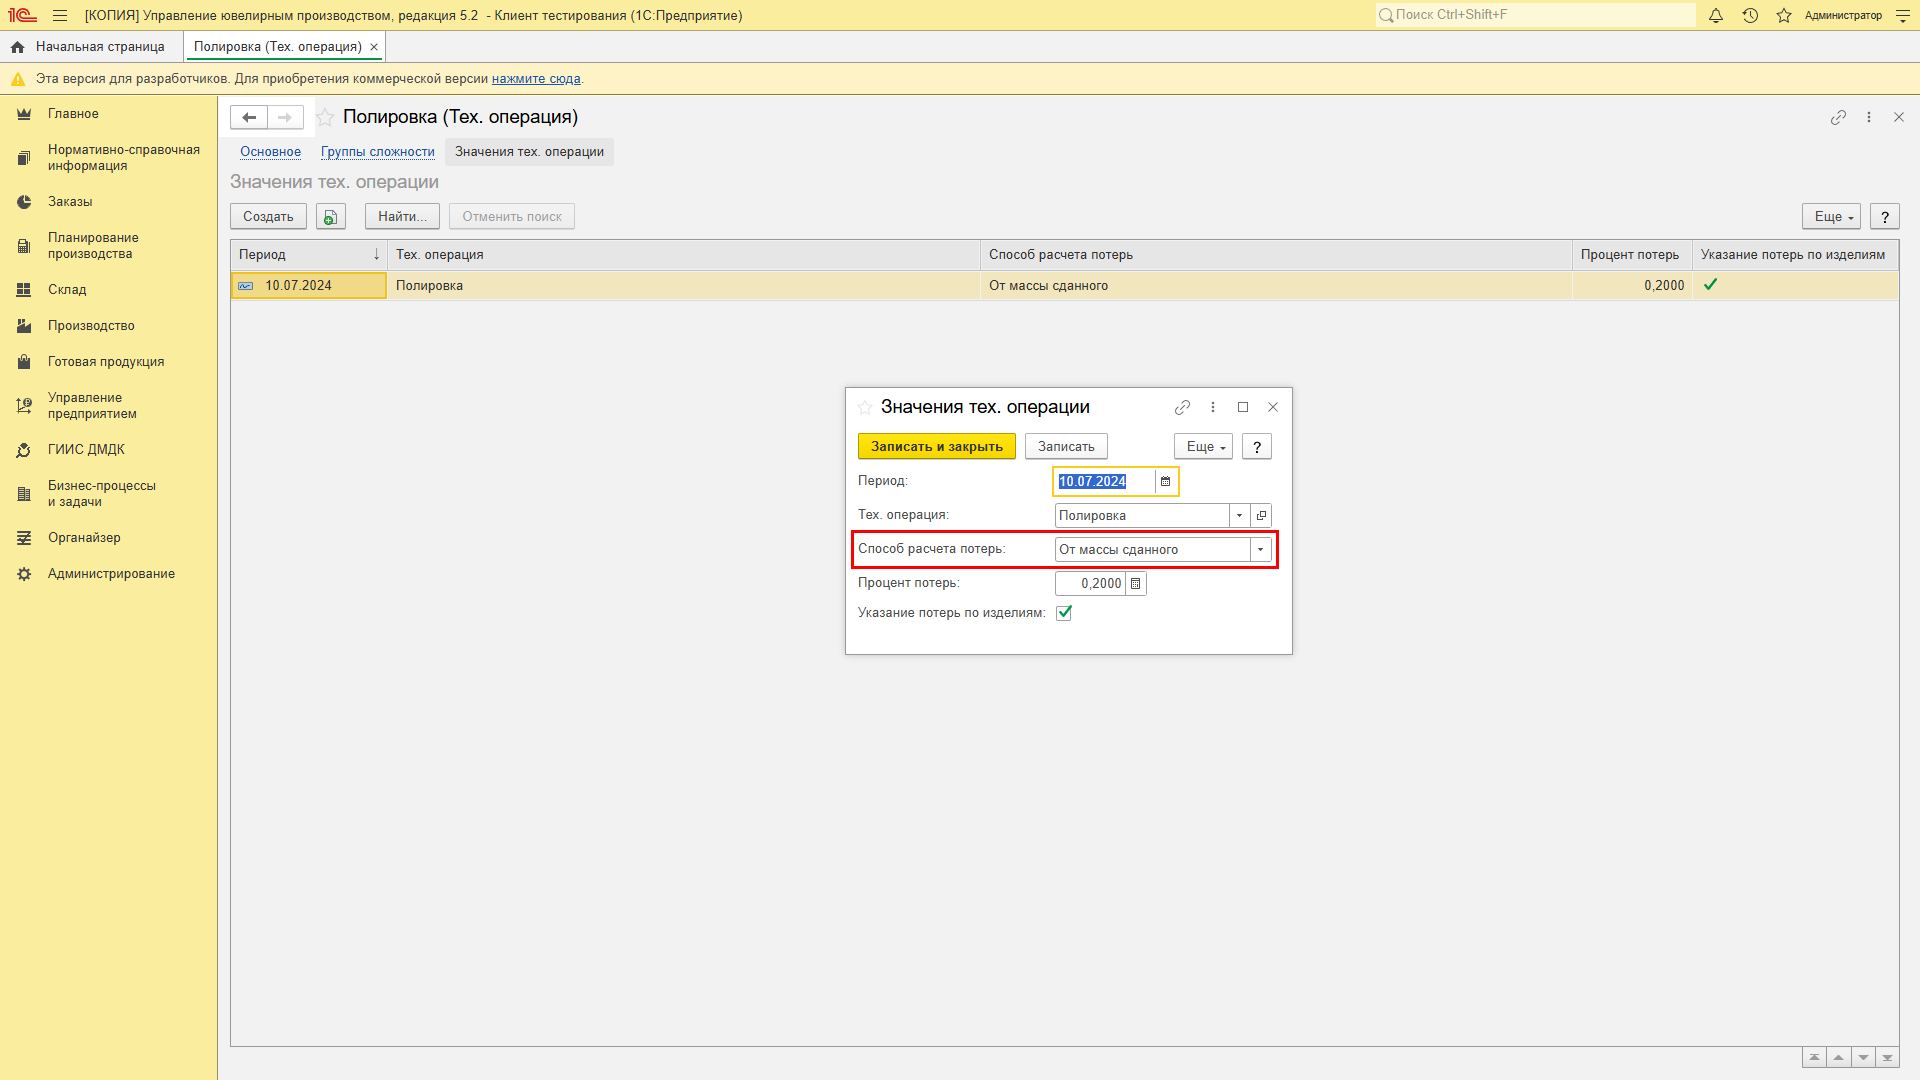Click Способ расчета потерь column header
This screenshot has height=1080, width=1920.
(1276, 255)
